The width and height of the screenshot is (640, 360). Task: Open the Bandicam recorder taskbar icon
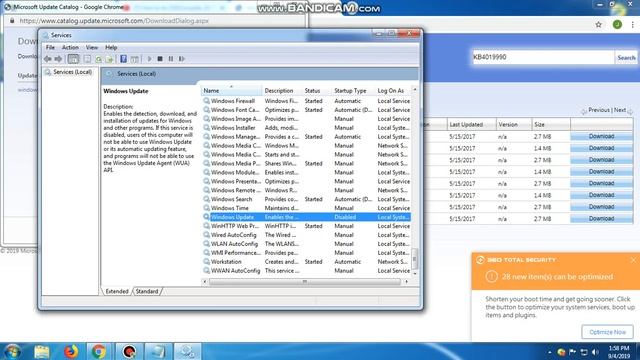pos(129,351)
